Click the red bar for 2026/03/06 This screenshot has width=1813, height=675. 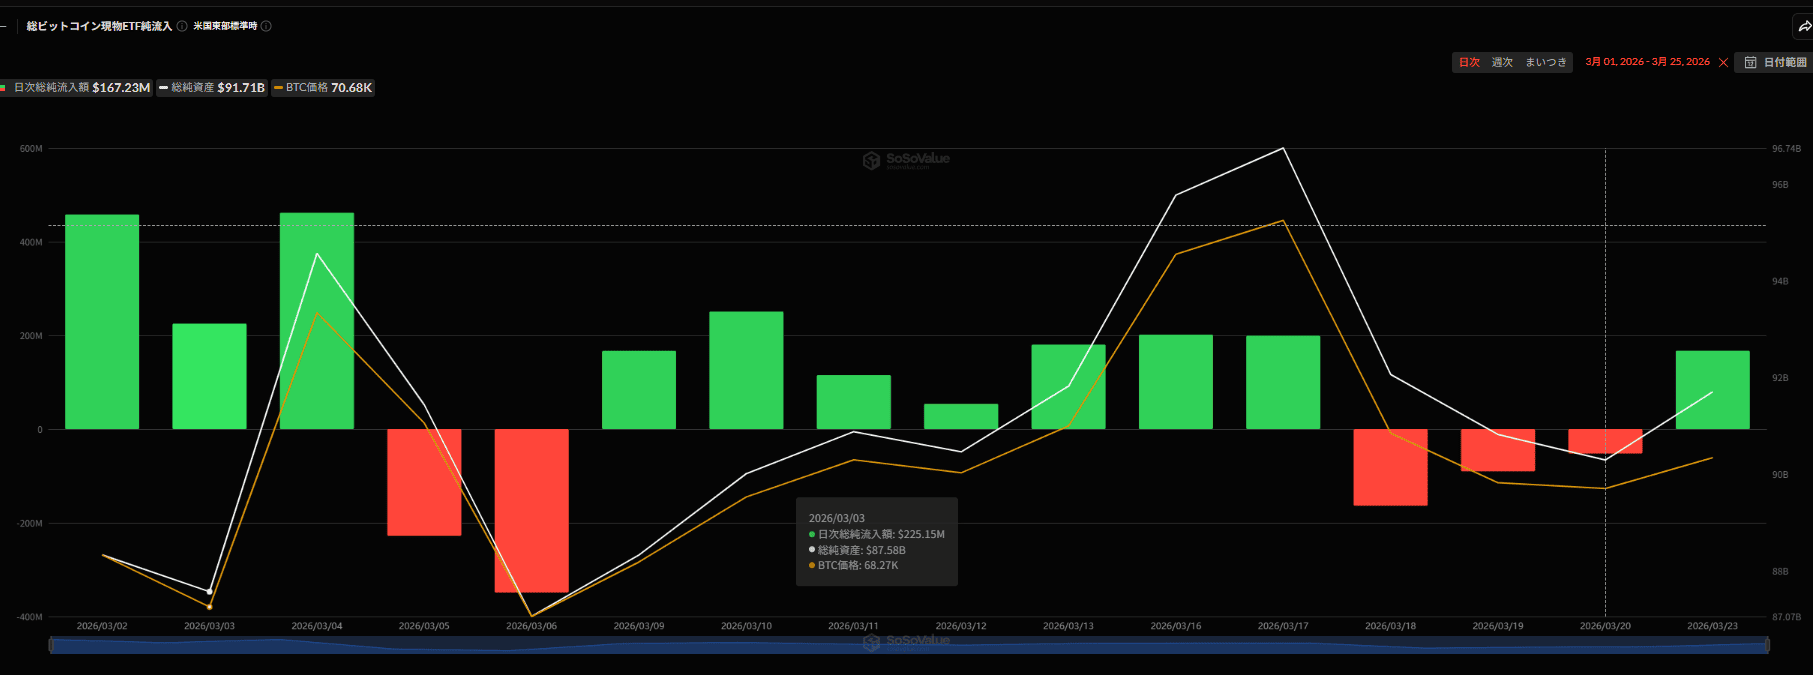(x=531, y=510)
